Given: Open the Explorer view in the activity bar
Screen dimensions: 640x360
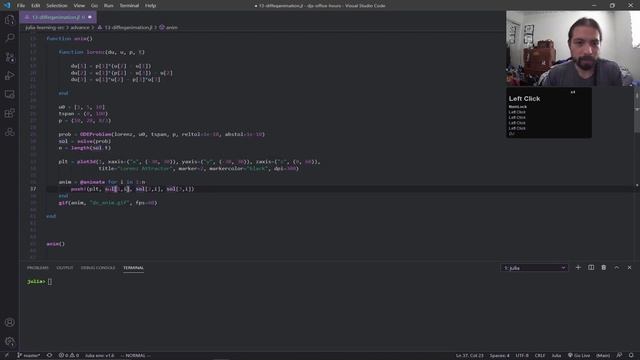Looking at the screenshot, I should [9, 19].
